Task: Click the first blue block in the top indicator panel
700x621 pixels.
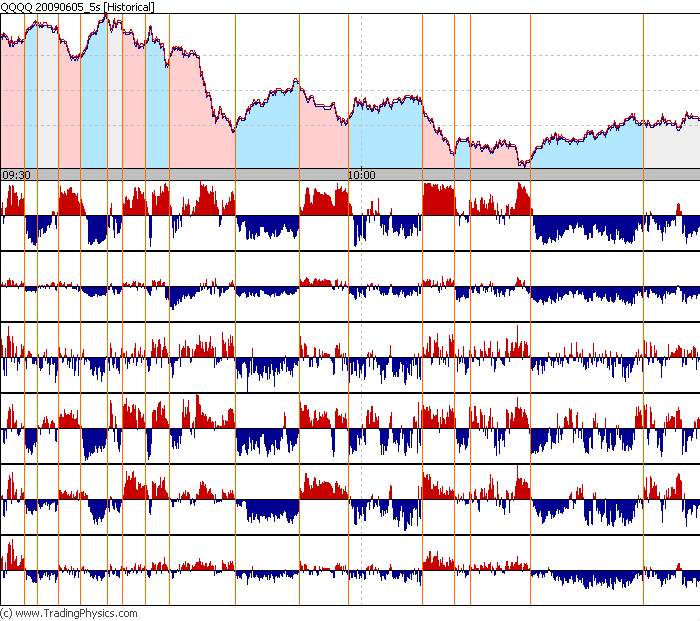Action: (40, 226)
